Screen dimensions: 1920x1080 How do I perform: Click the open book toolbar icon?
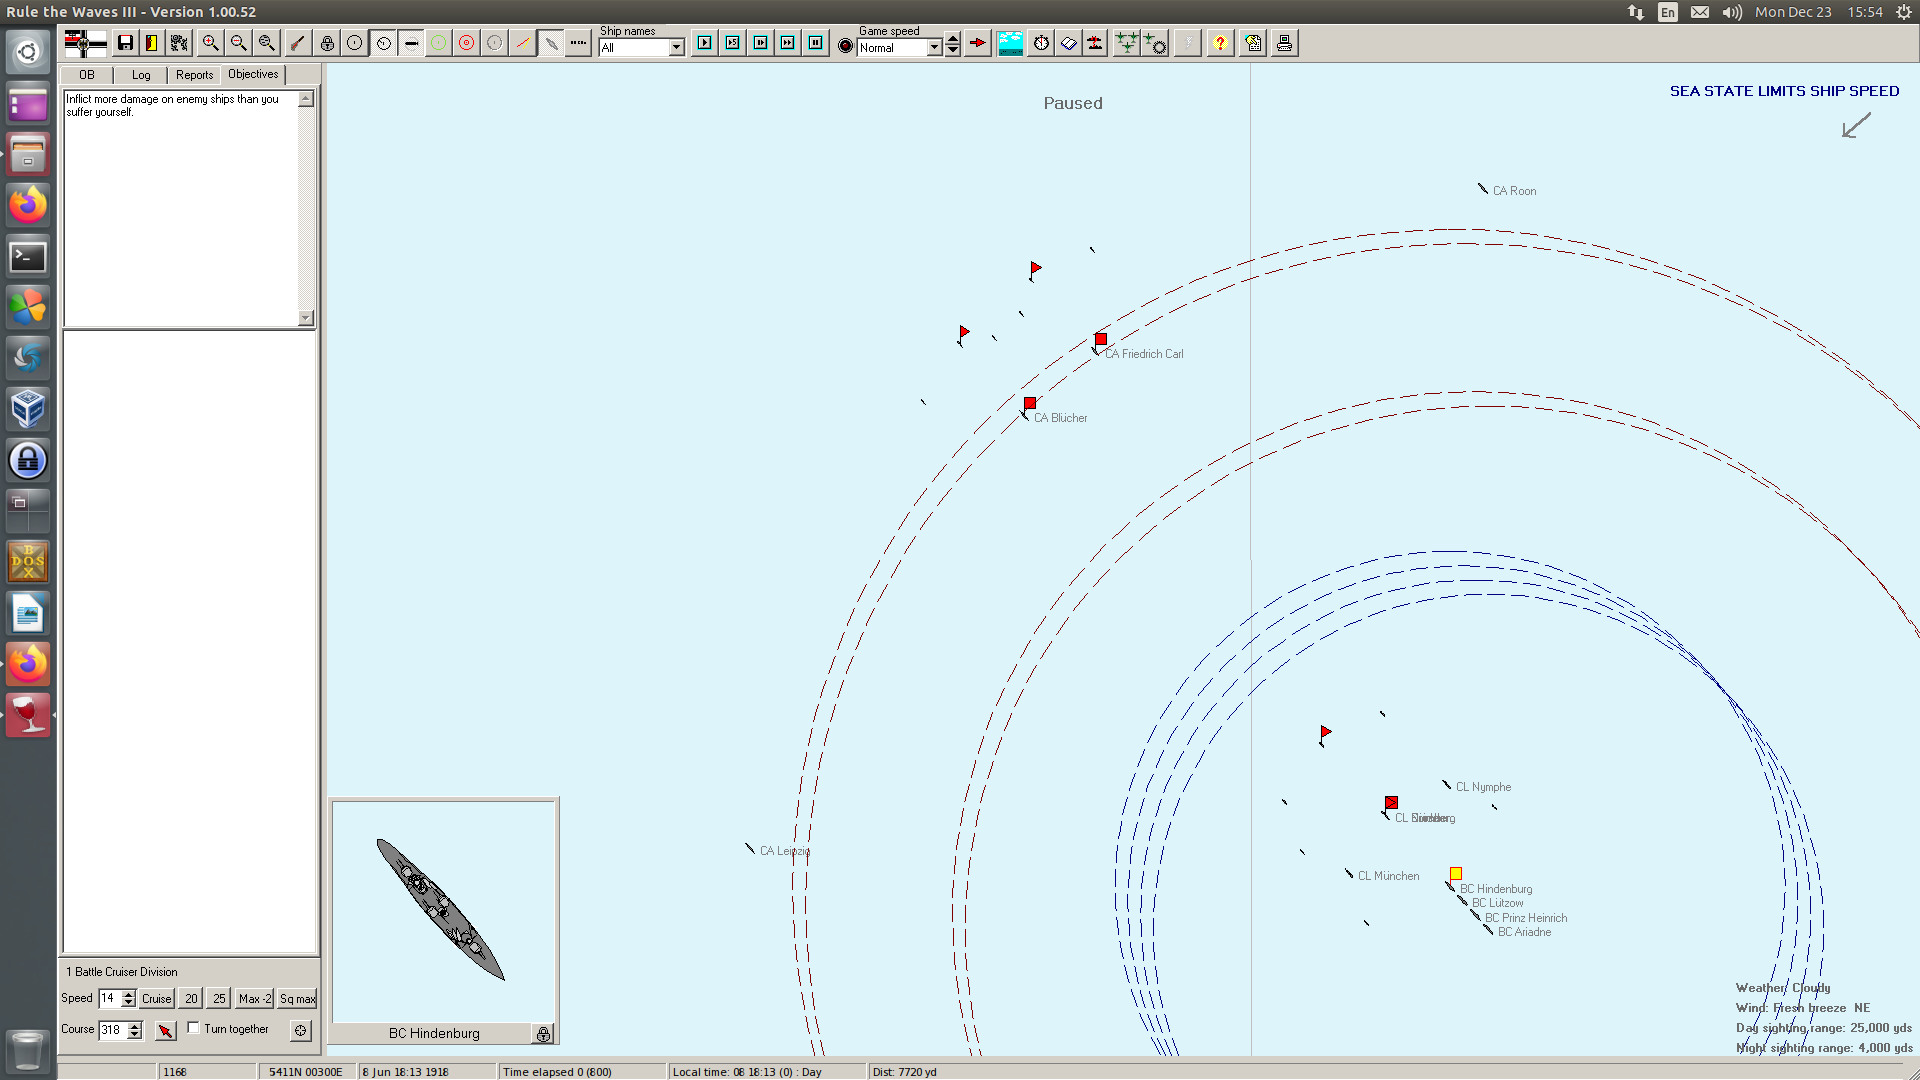(1069, 43)
